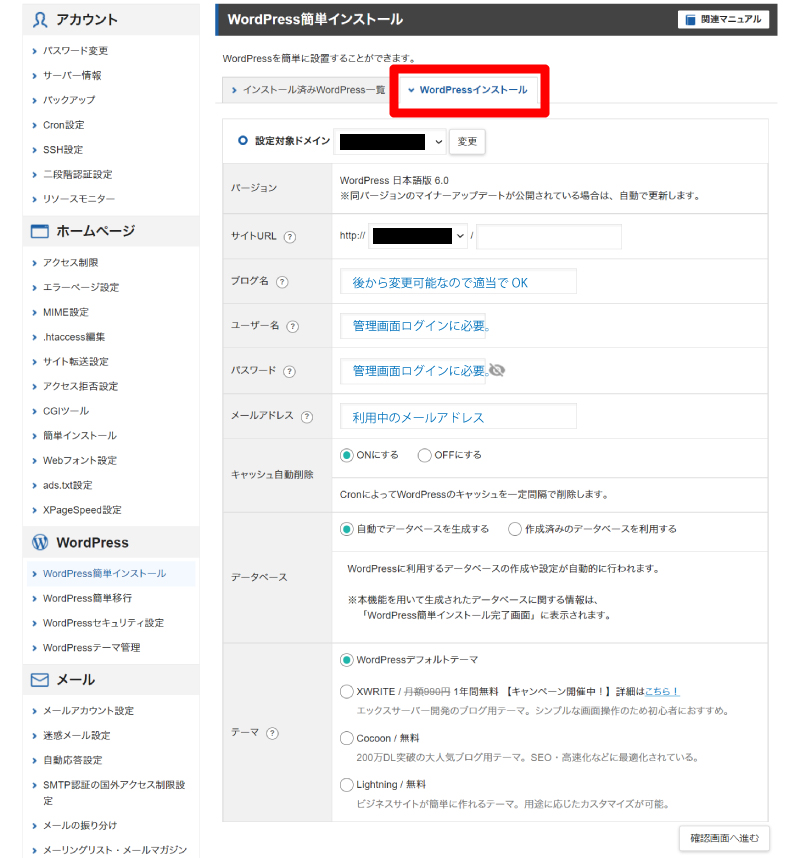The image size is (800, 858).
Task: Click the ブログ名 input field
Action: 458,281
